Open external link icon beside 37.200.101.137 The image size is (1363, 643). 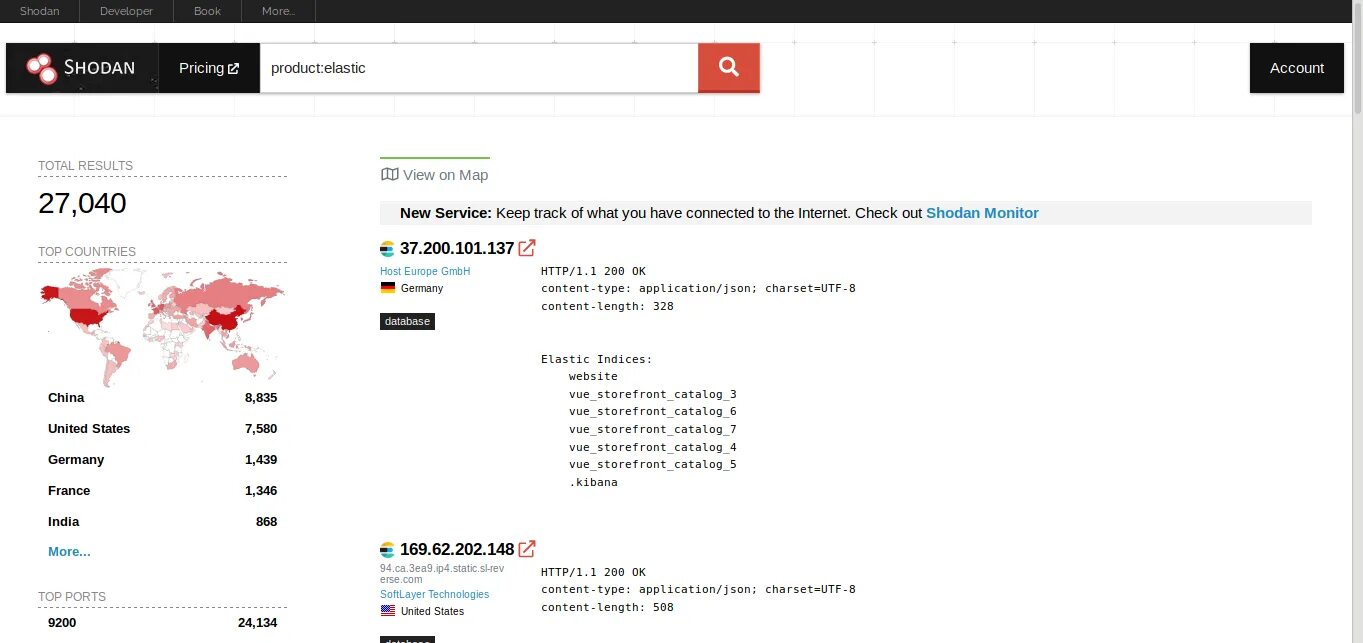[527, 248]
